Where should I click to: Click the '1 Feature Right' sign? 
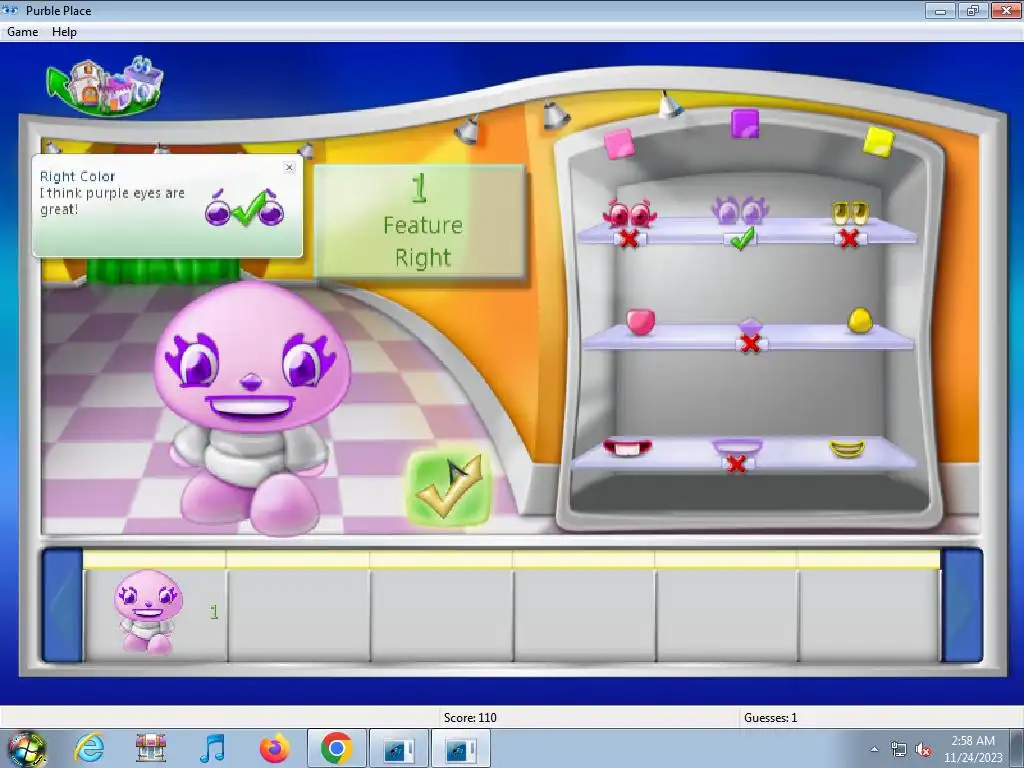point(419,222)
